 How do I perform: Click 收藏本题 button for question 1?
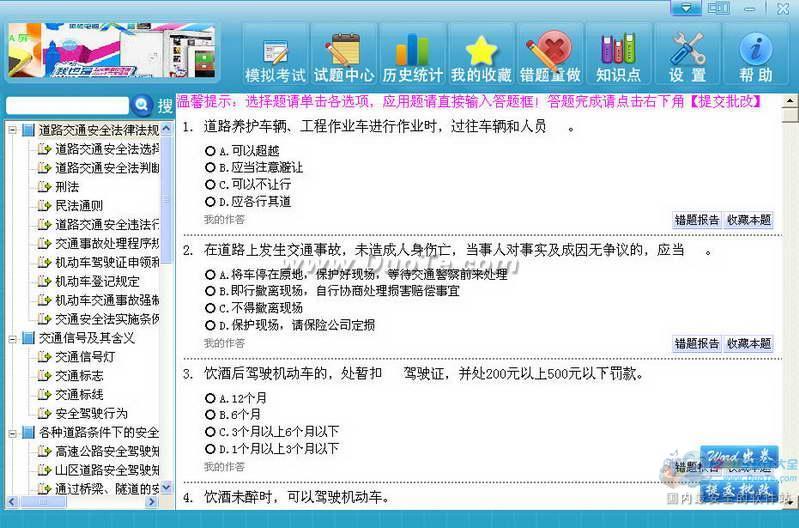749,220
